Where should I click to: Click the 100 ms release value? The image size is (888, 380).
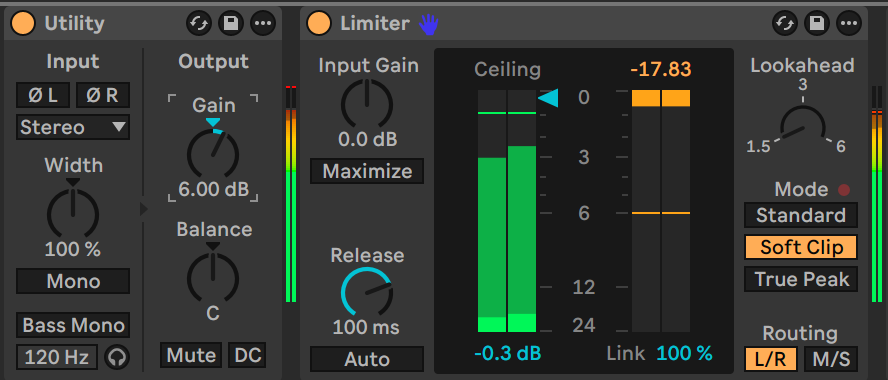366,327
